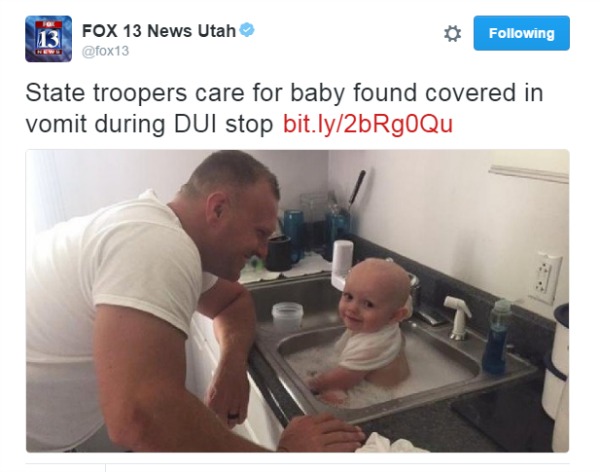Visit the FOX 13 News Utah profile name
This screenshot has width=600, height=472.
pos(158,31)
